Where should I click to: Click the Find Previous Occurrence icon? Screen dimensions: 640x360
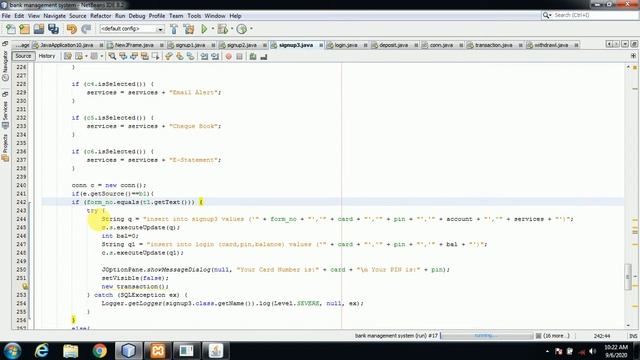pyautogui.click(x=123, y=56)
